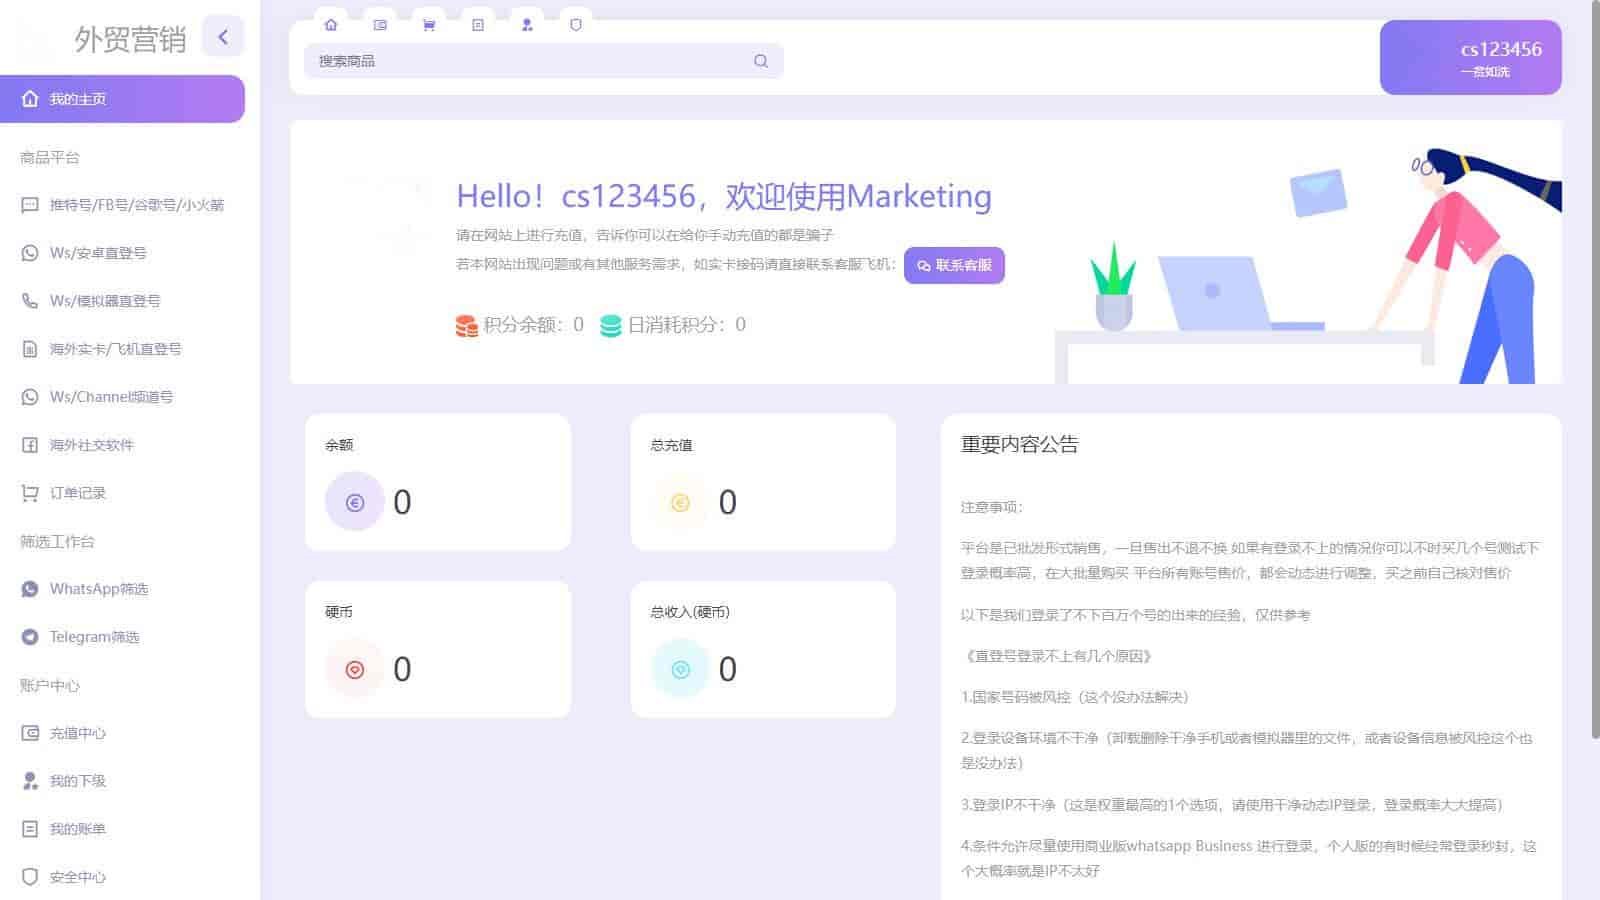The width and height of the screenshot is (1600, 900).
Task: Open Telegram筛选 menu item
Action: pos(94,637)
